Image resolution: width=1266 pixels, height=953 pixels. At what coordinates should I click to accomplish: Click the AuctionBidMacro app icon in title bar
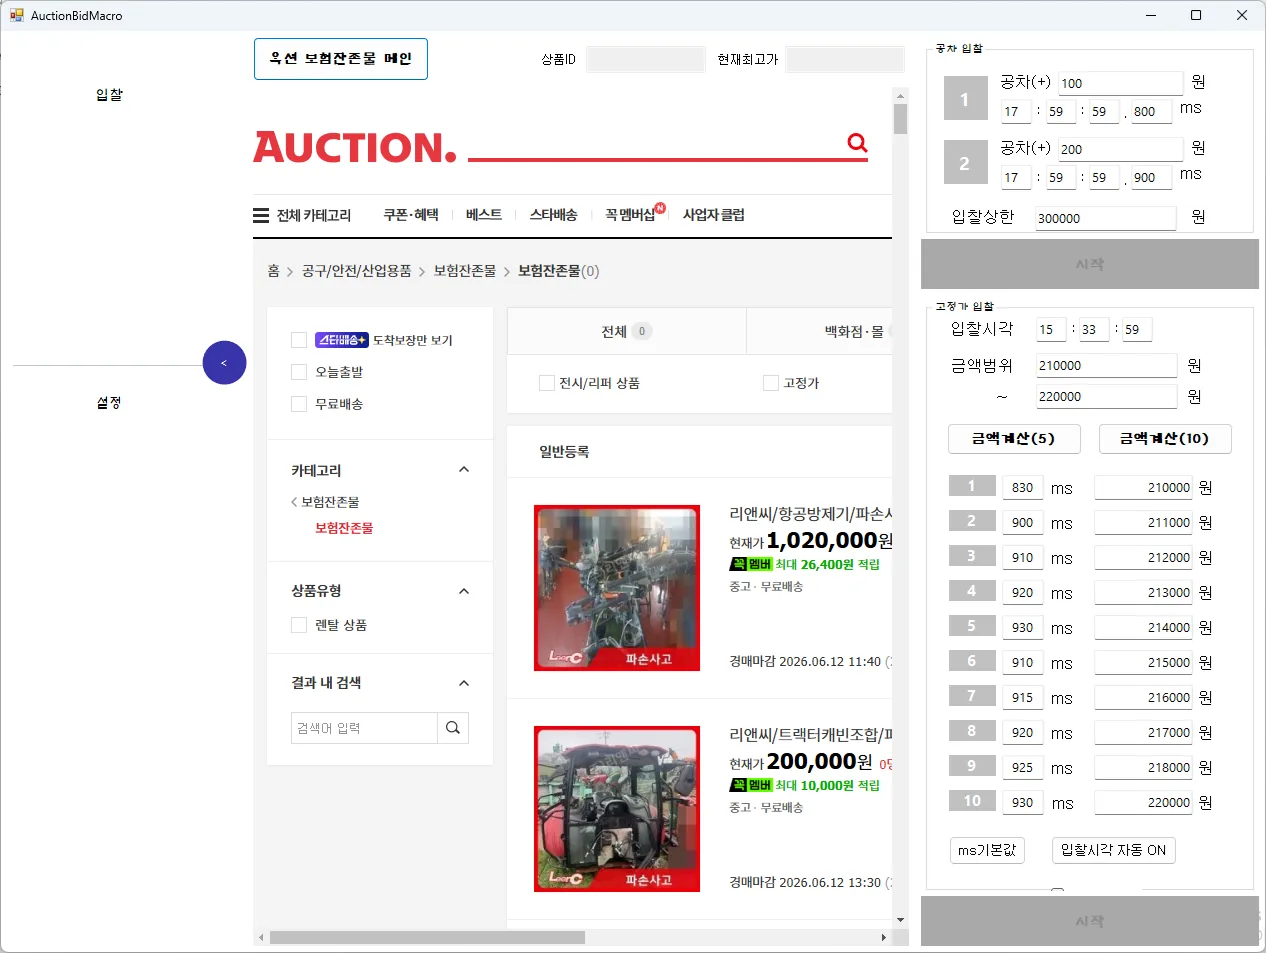coord(16,15)
